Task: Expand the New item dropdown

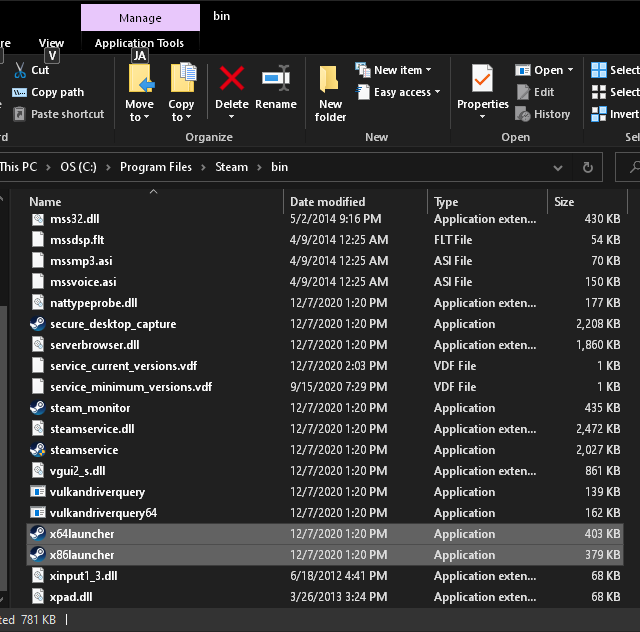Action: 428,70
